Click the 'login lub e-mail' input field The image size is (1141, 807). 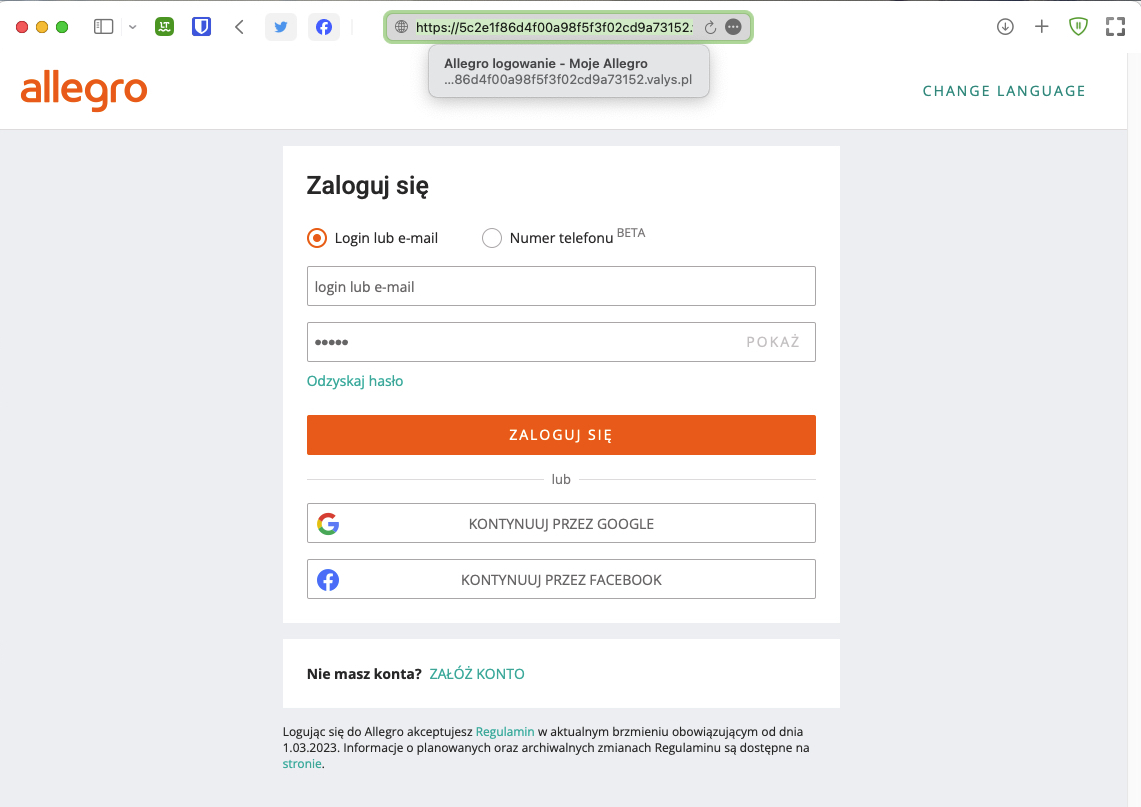561,286
